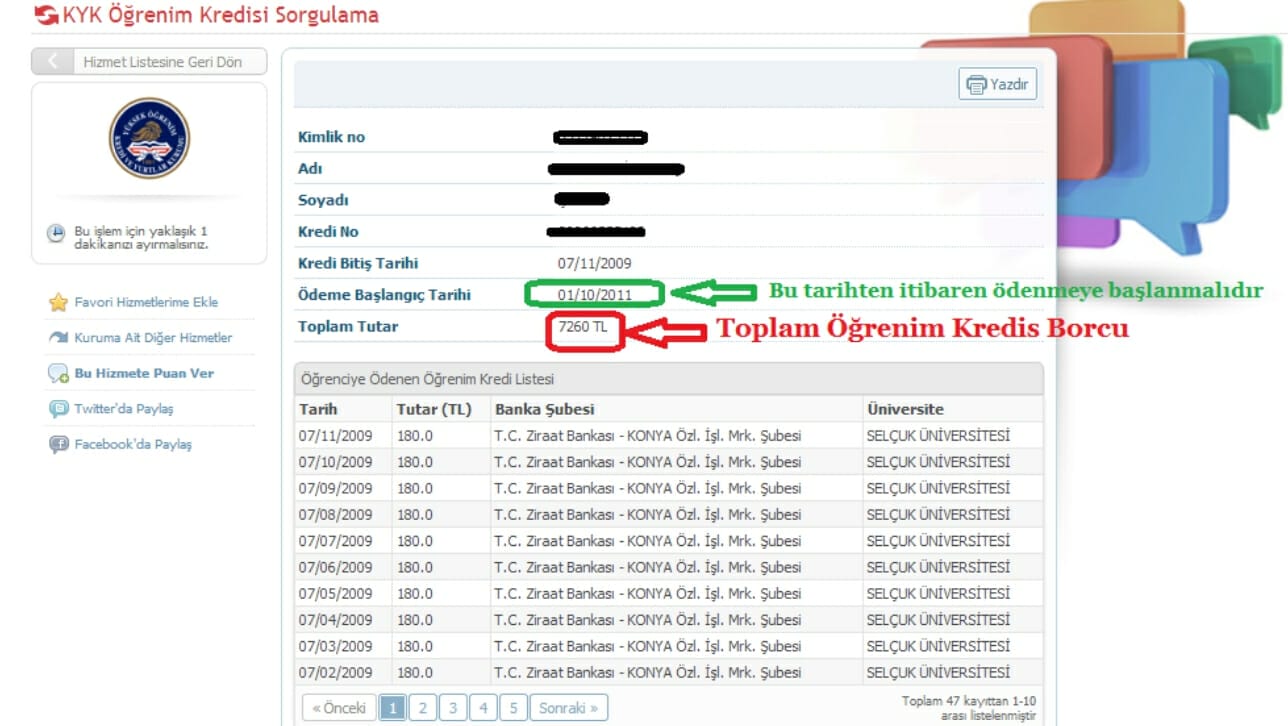Click Sonraki » for the next page
The image size is (1288, 726).
pos(568,708)
